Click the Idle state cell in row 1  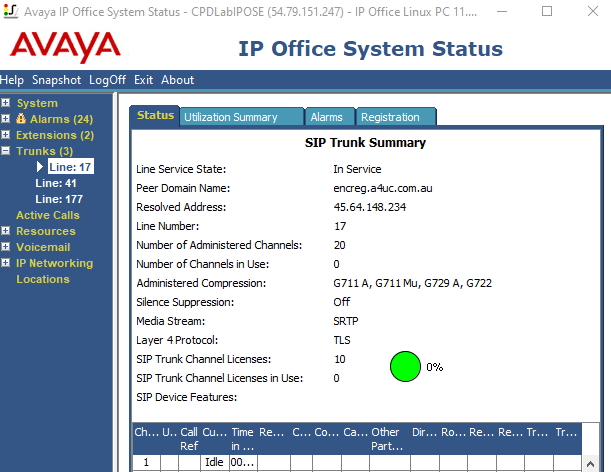click(x=215, y=462)
